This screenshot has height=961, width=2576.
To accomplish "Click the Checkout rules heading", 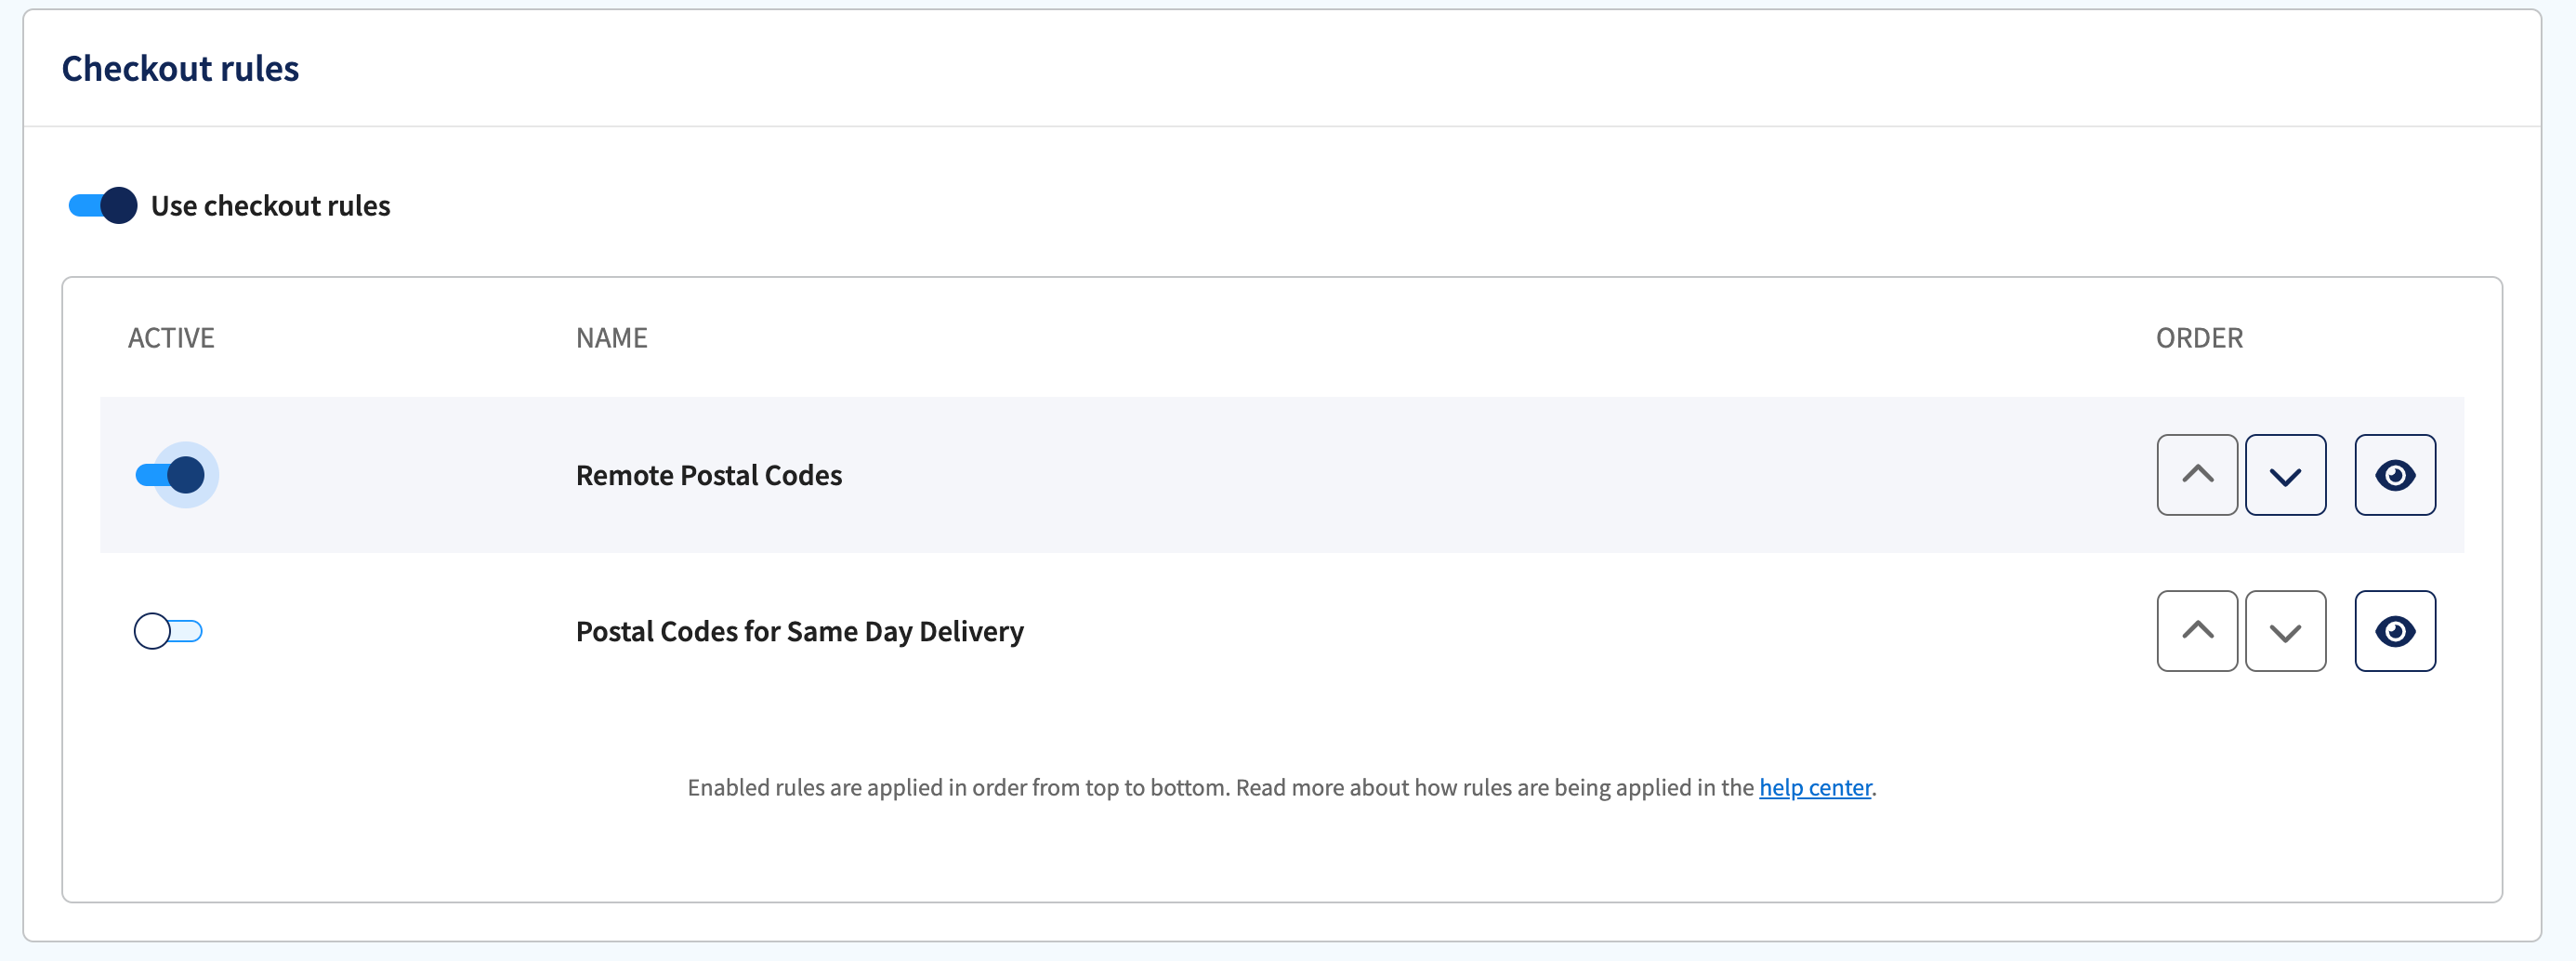I will click(x=180, y=68).
